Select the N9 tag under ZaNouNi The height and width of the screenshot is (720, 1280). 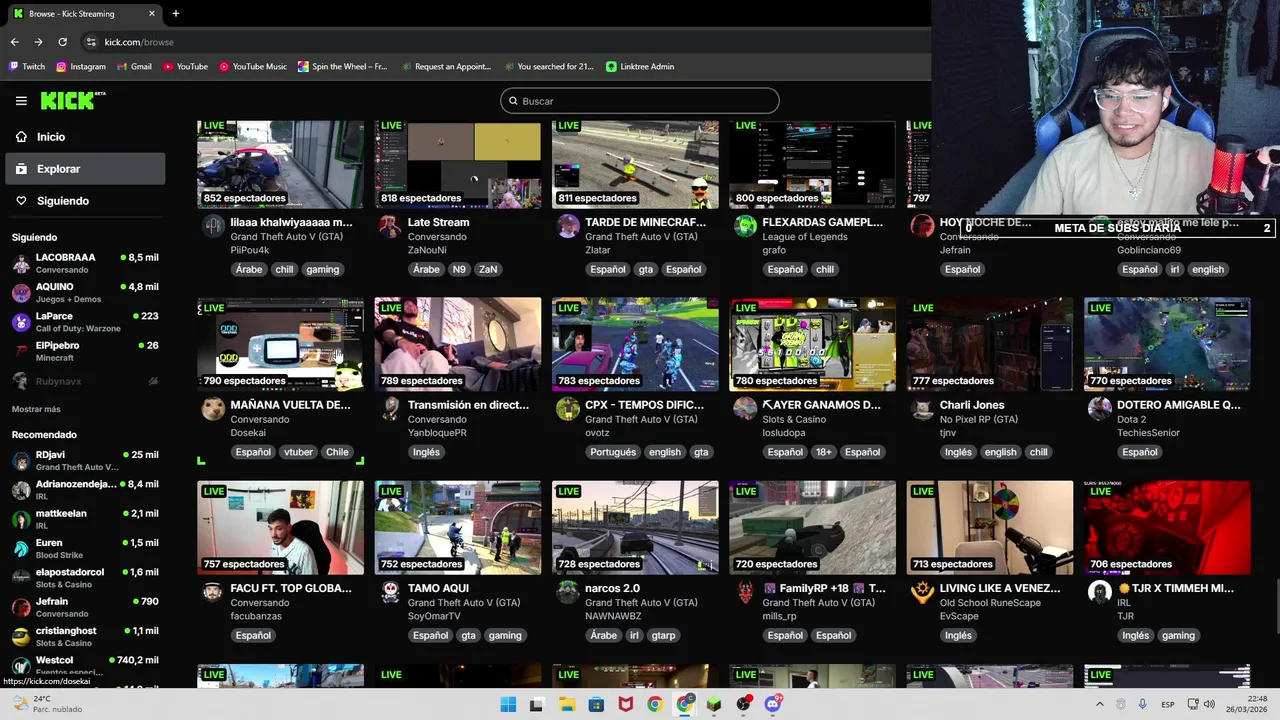[459, 269]
